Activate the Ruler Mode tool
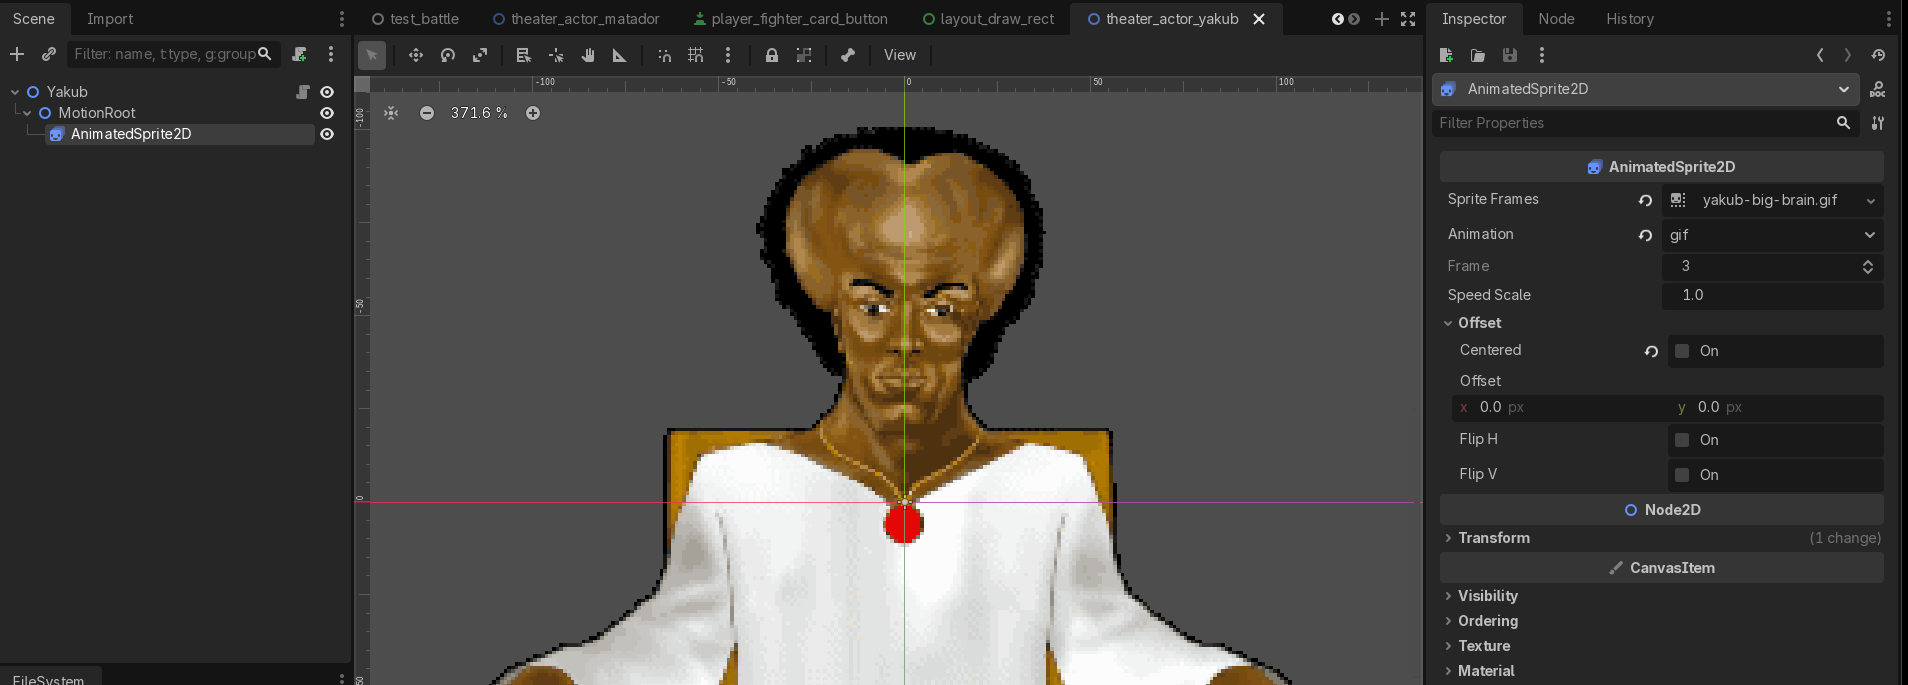Screen dimensions: 1908x685 click(620, 55)
